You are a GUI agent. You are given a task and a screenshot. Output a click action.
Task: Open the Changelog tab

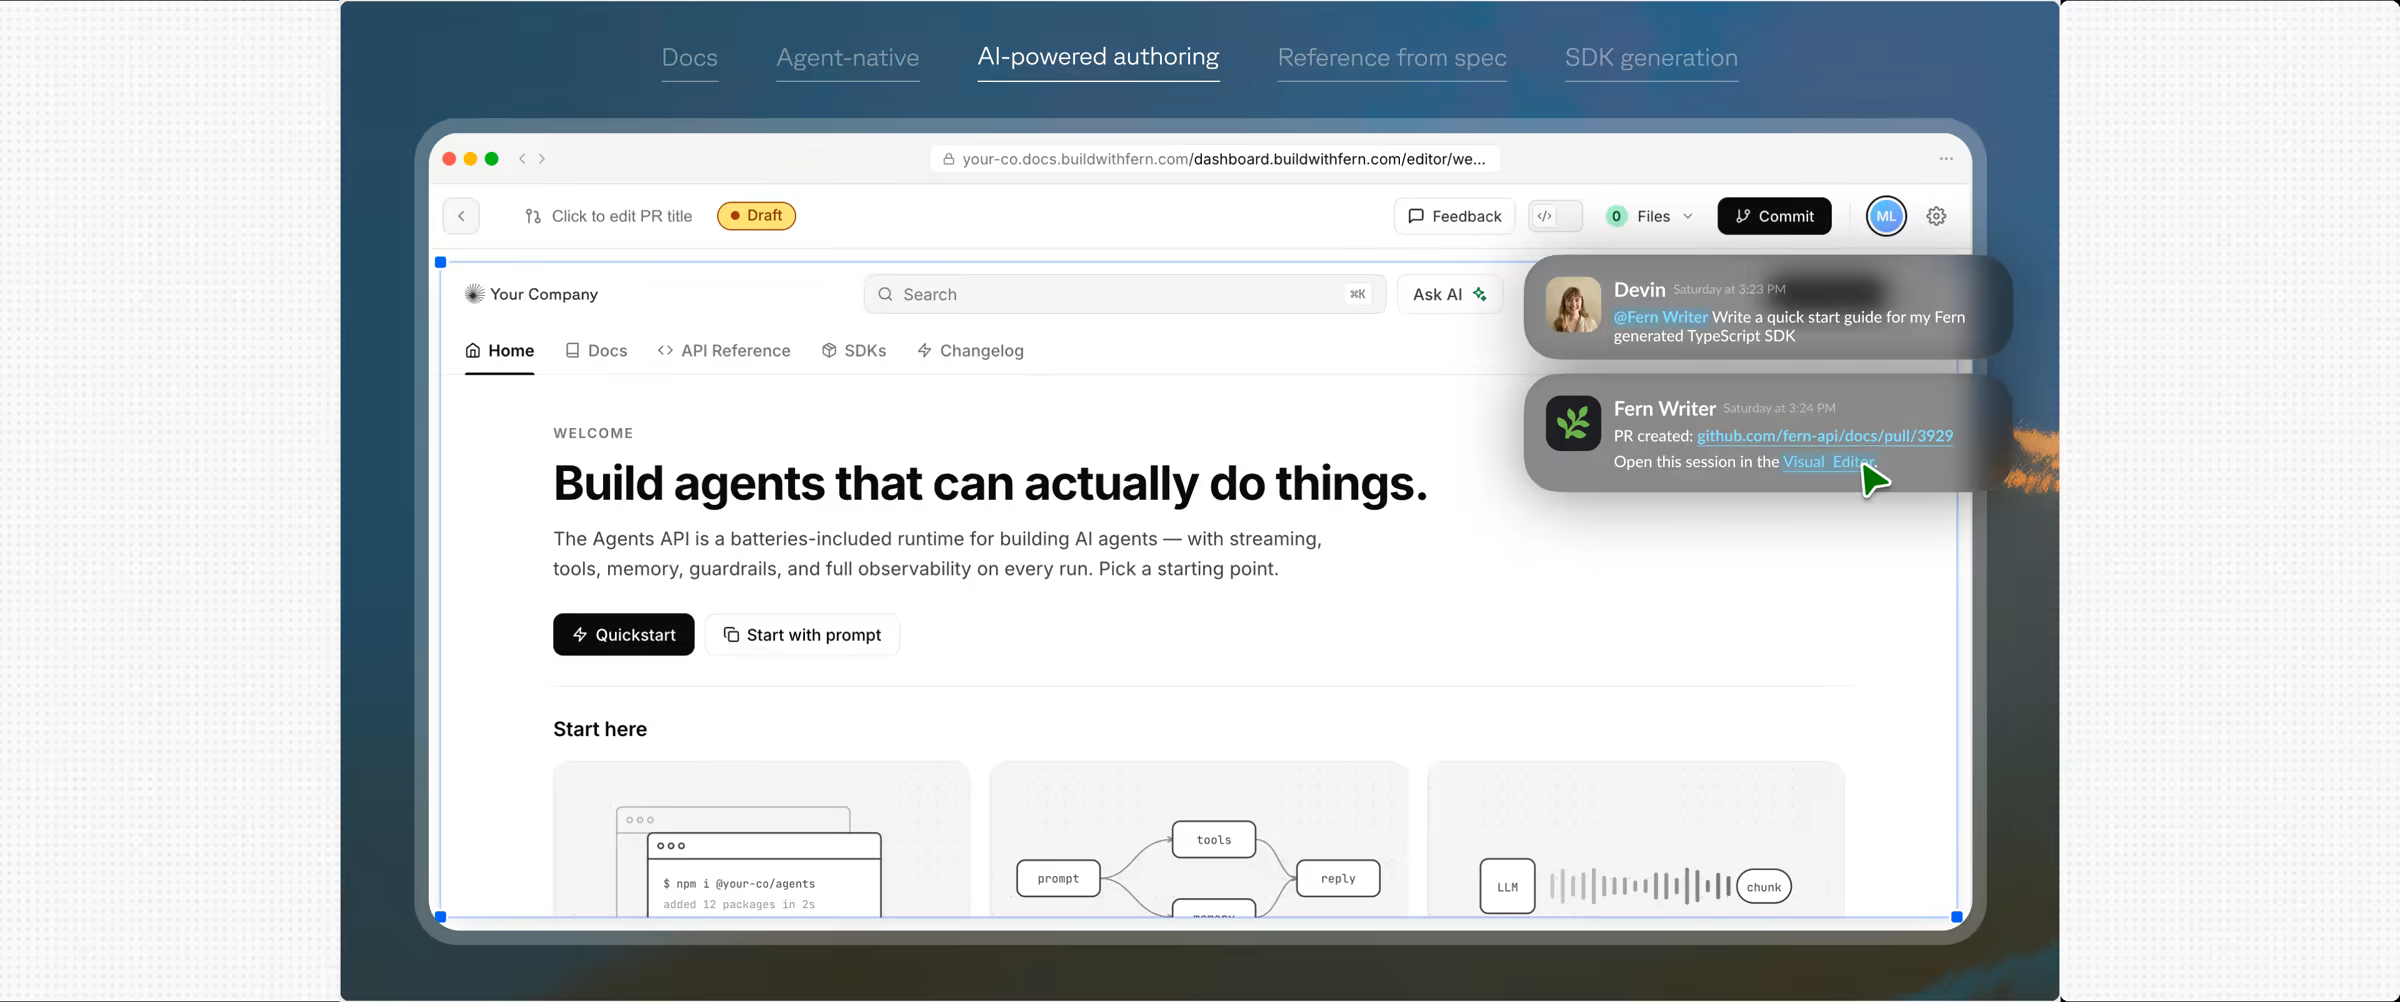click(970, 351)
